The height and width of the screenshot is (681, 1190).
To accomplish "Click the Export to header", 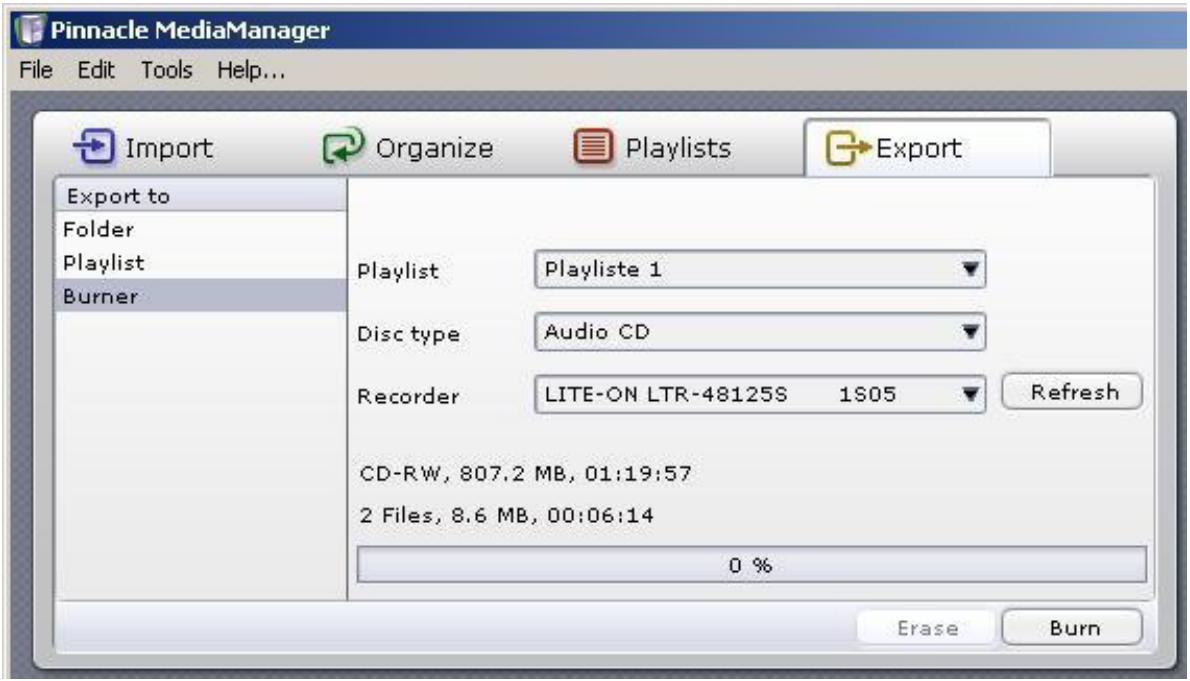I will coord(201,196).
